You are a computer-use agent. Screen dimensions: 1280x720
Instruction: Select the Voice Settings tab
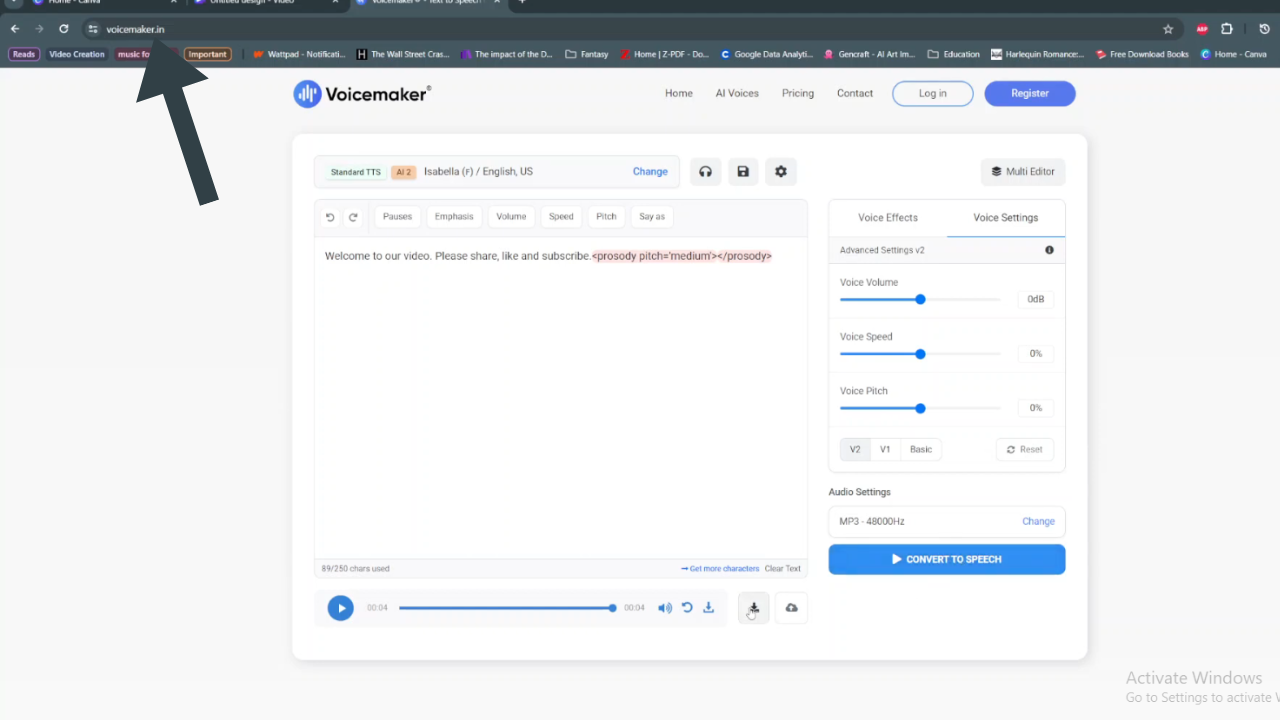pyautogui.click(x=1006, y=218)
